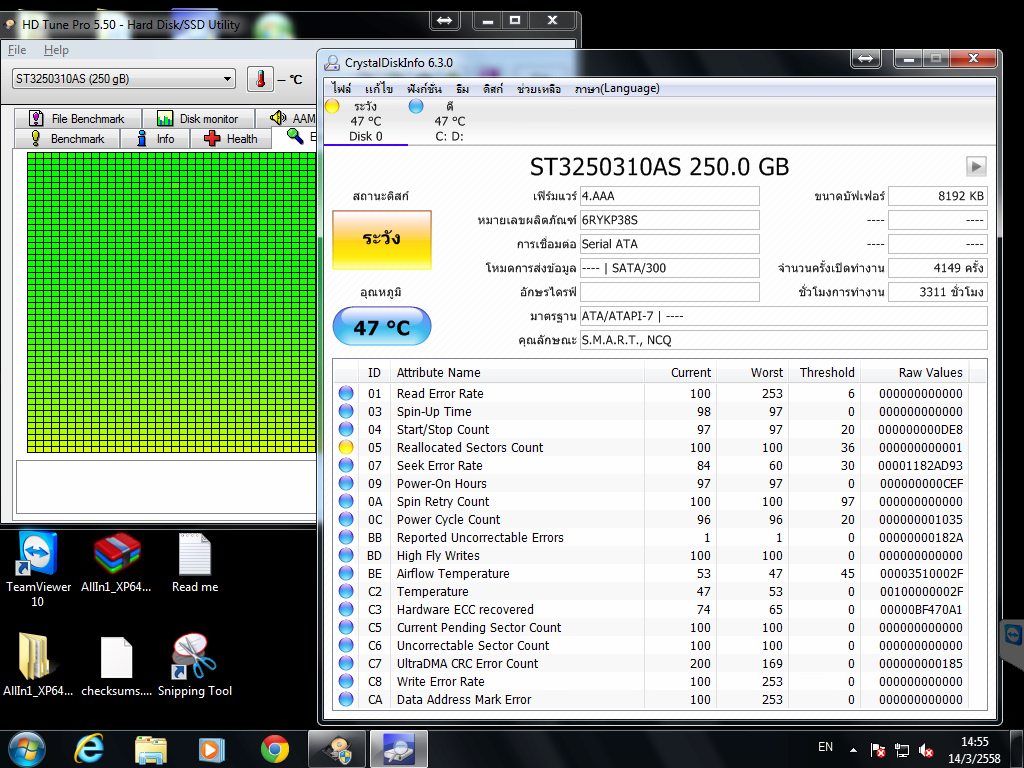The height and width of the screenshot is (768, 1024).
Task: Click the status dot for Temperature attribute
Action: pyautogui.click(x=346, y=591)
